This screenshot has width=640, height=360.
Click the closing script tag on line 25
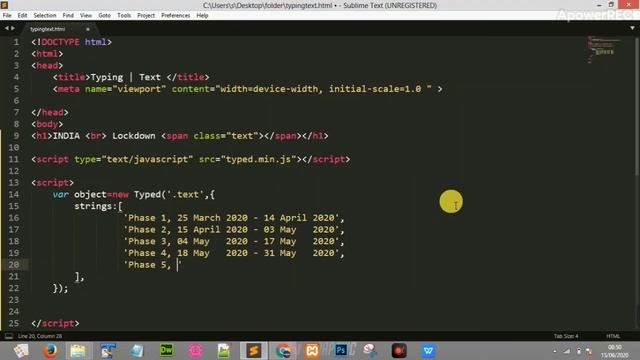coord(56,323)
